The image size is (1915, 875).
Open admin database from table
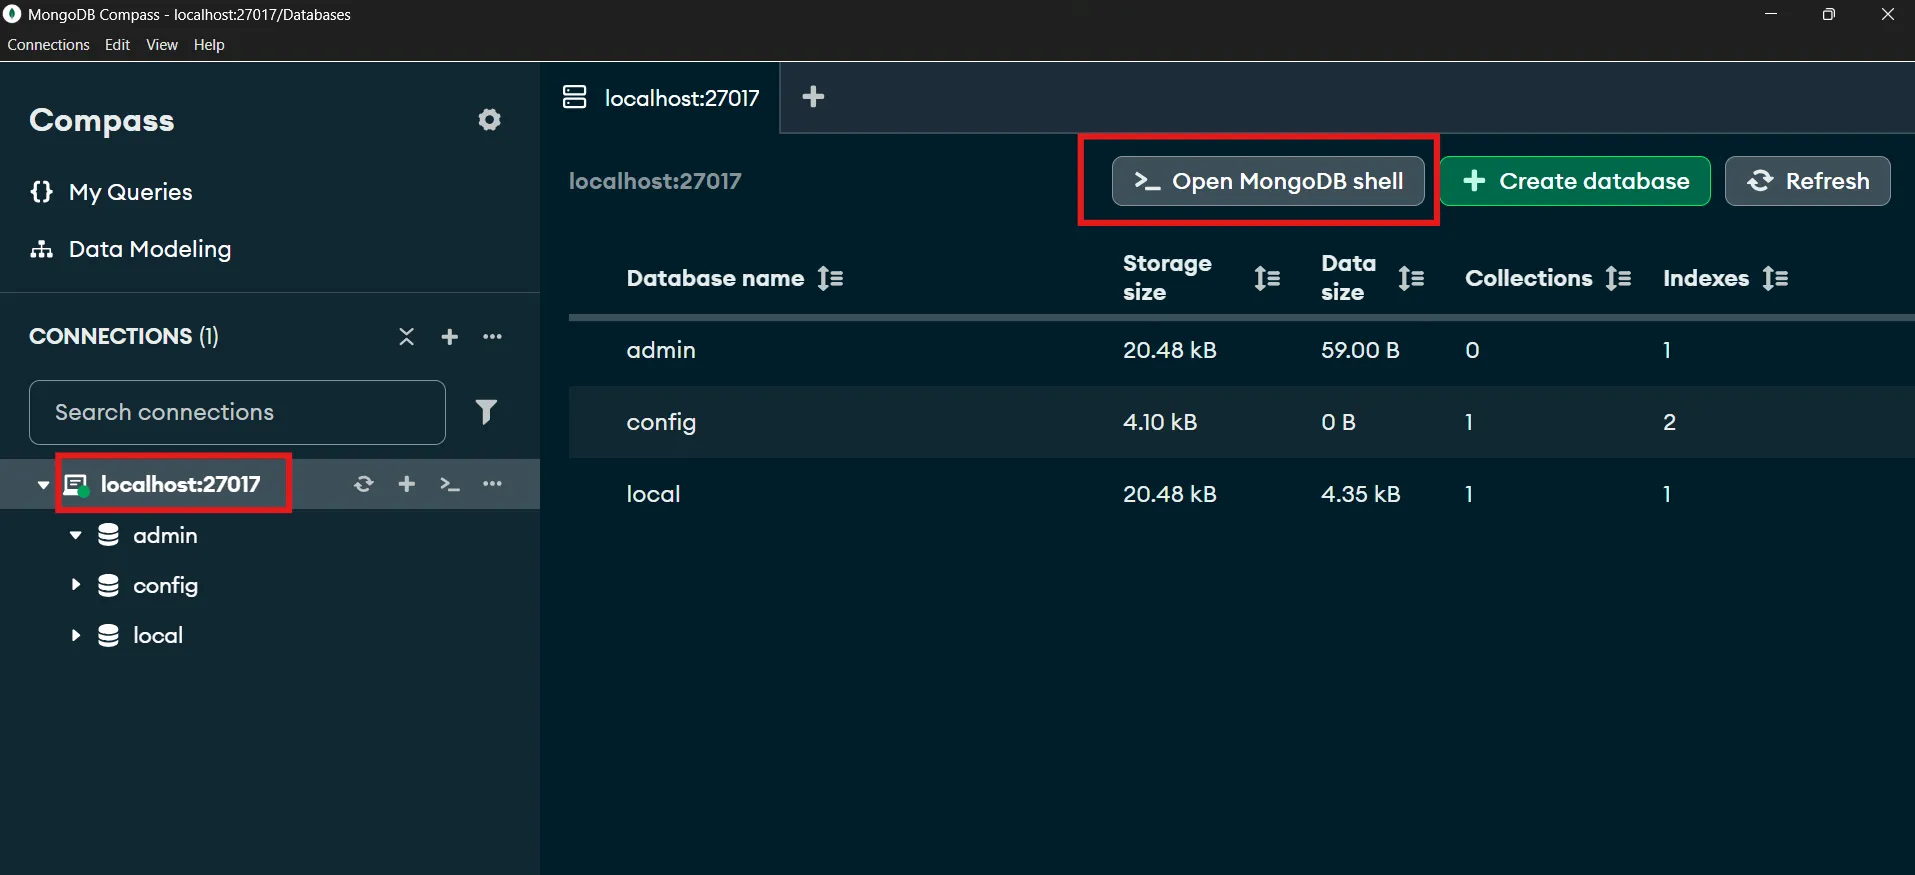pos(661,350)
